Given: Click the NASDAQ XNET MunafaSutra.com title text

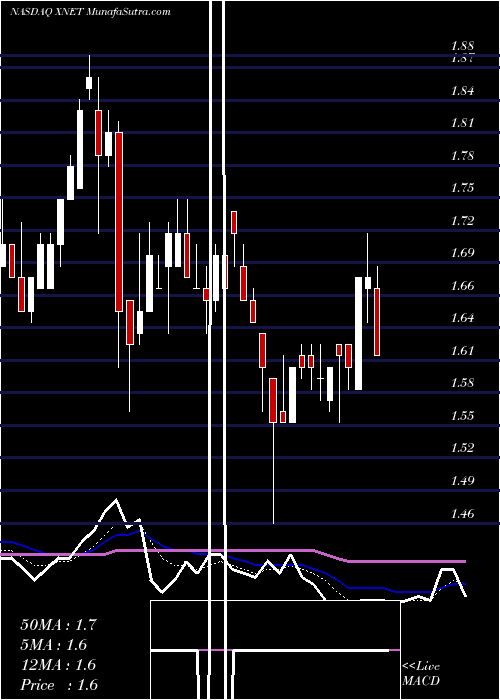Looking at the screenshot, I should pos(90,12).
